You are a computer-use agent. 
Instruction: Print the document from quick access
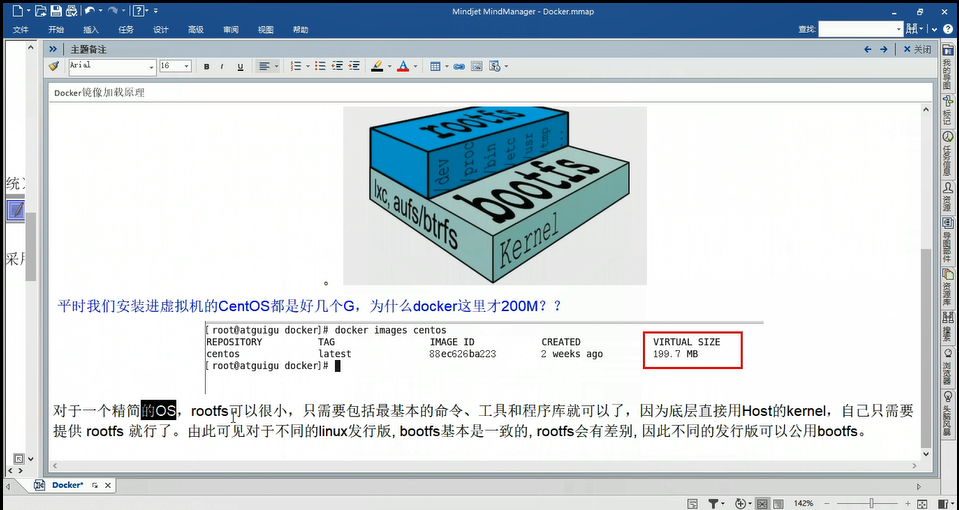click(x=71, y=10)
